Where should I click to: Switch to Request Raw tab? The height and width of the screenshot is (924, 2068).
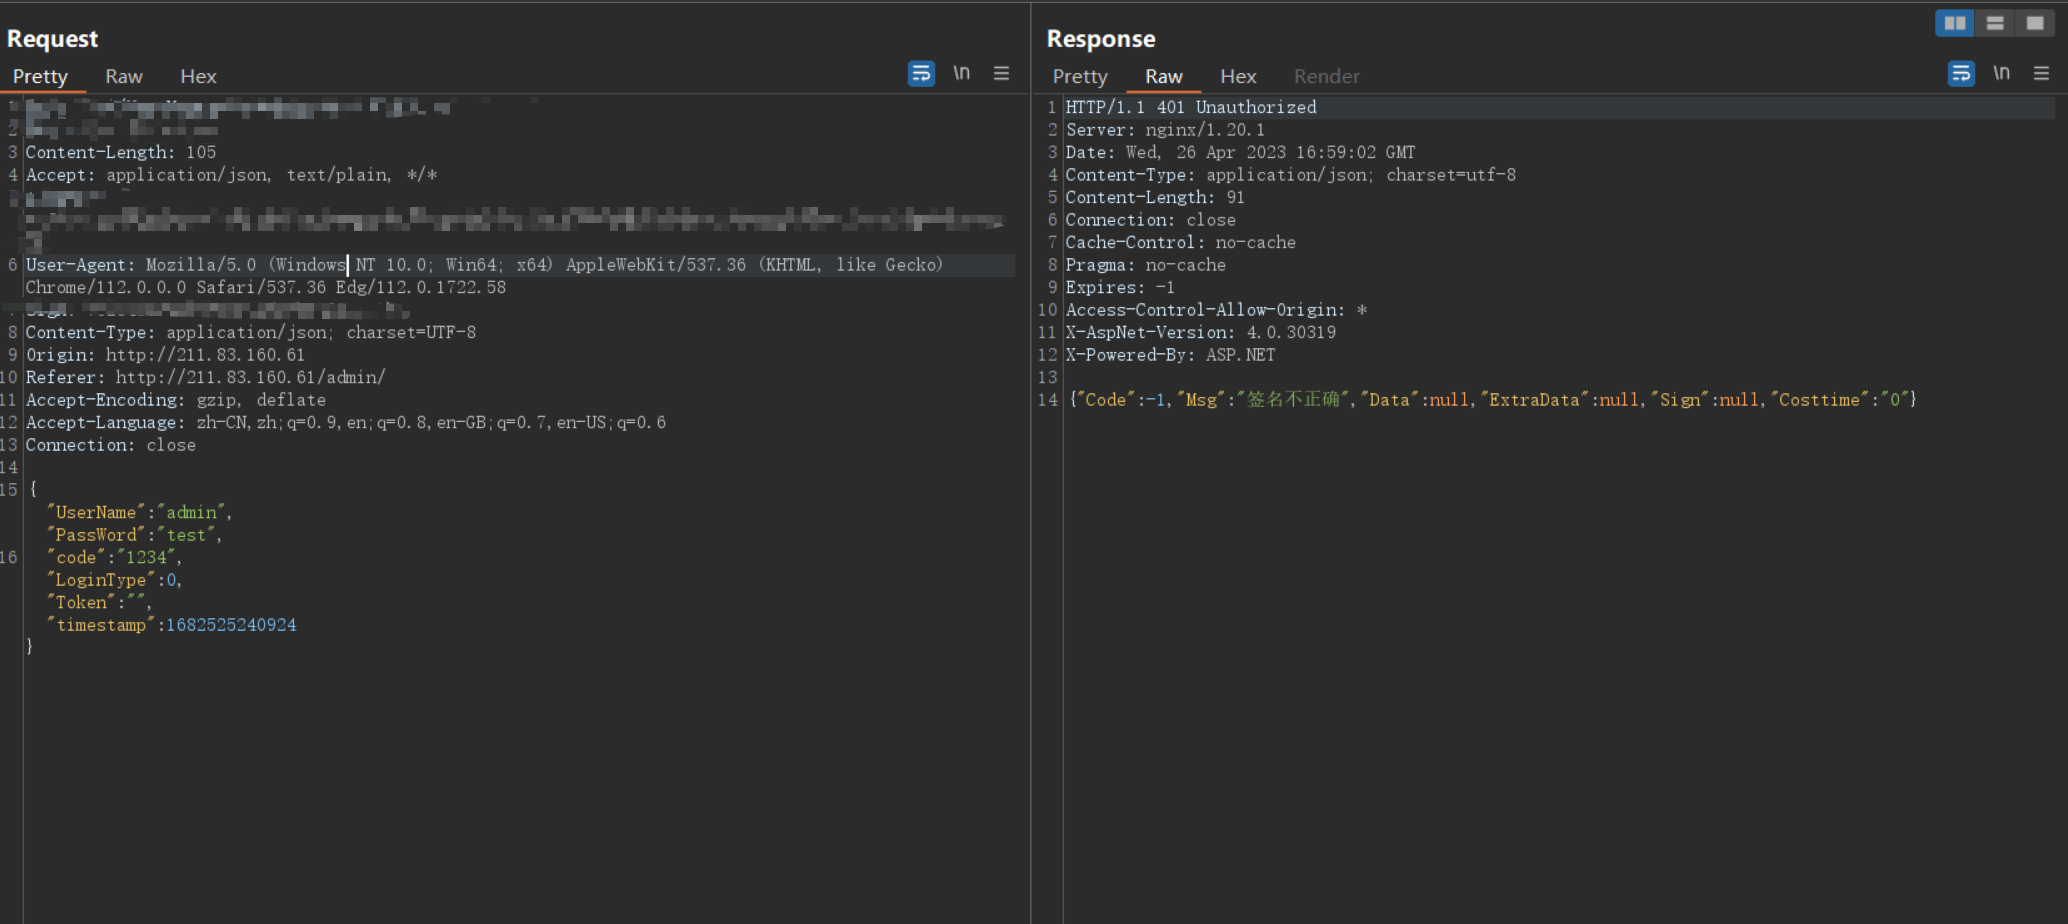(x=124, y=77)
